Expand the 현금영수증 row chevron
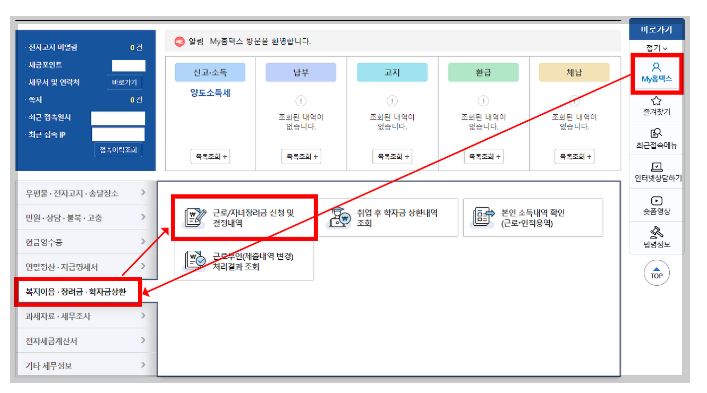Image resolution: width=707 pixels, height=393 pixels. tap(143, 242)
